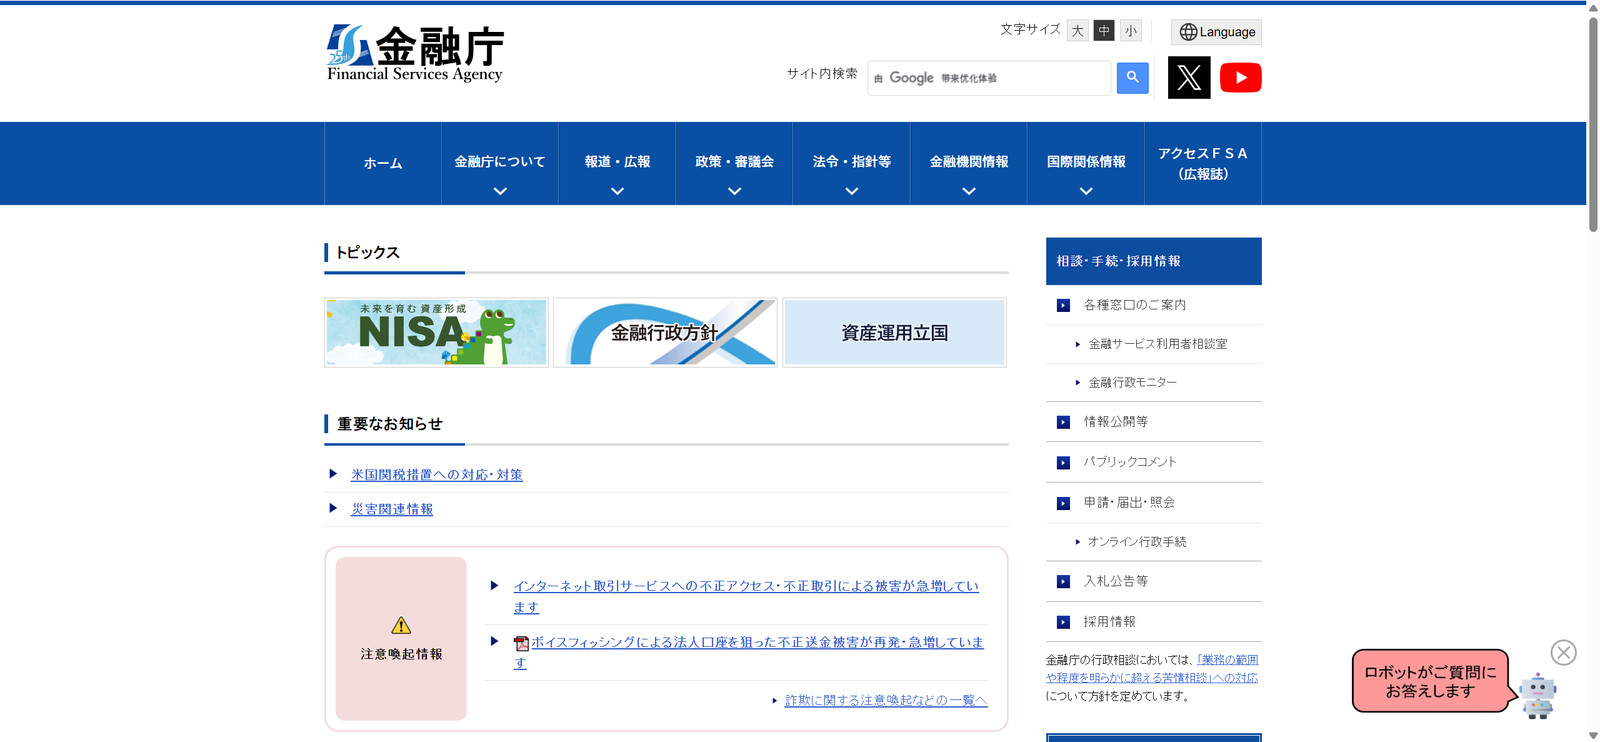The image size is (1600, 742).
Task: Open アクセスFSA (広報誌) menu item
Action: pos(1202,164)
